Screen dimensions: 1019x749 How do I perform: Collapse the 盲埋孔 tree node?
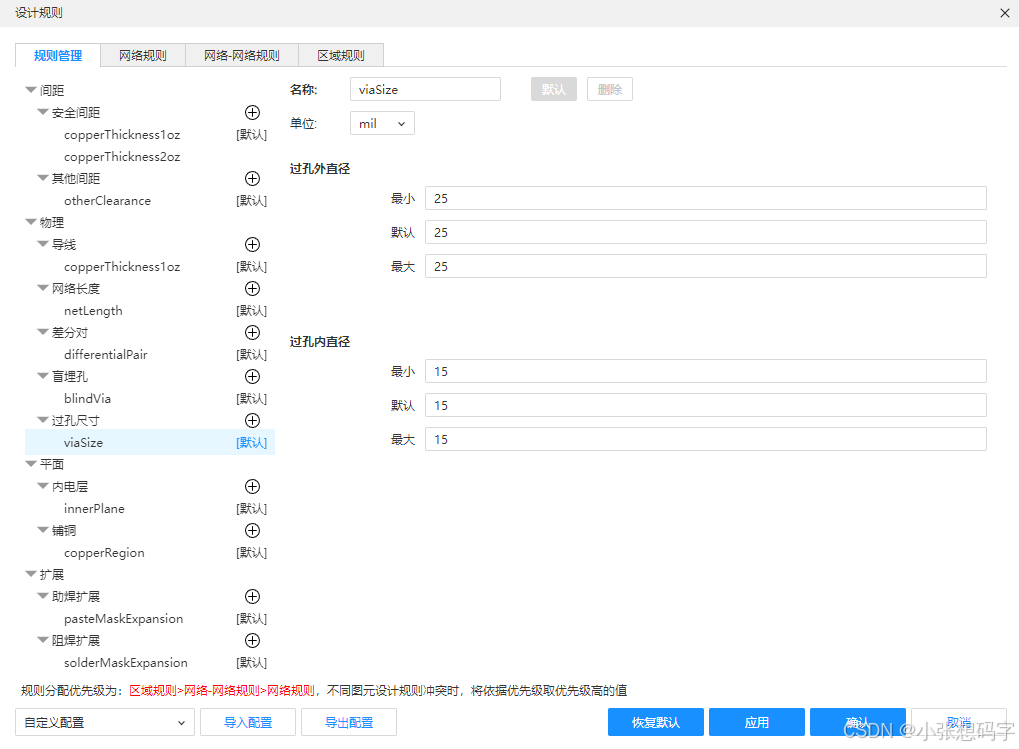[43, 376]
